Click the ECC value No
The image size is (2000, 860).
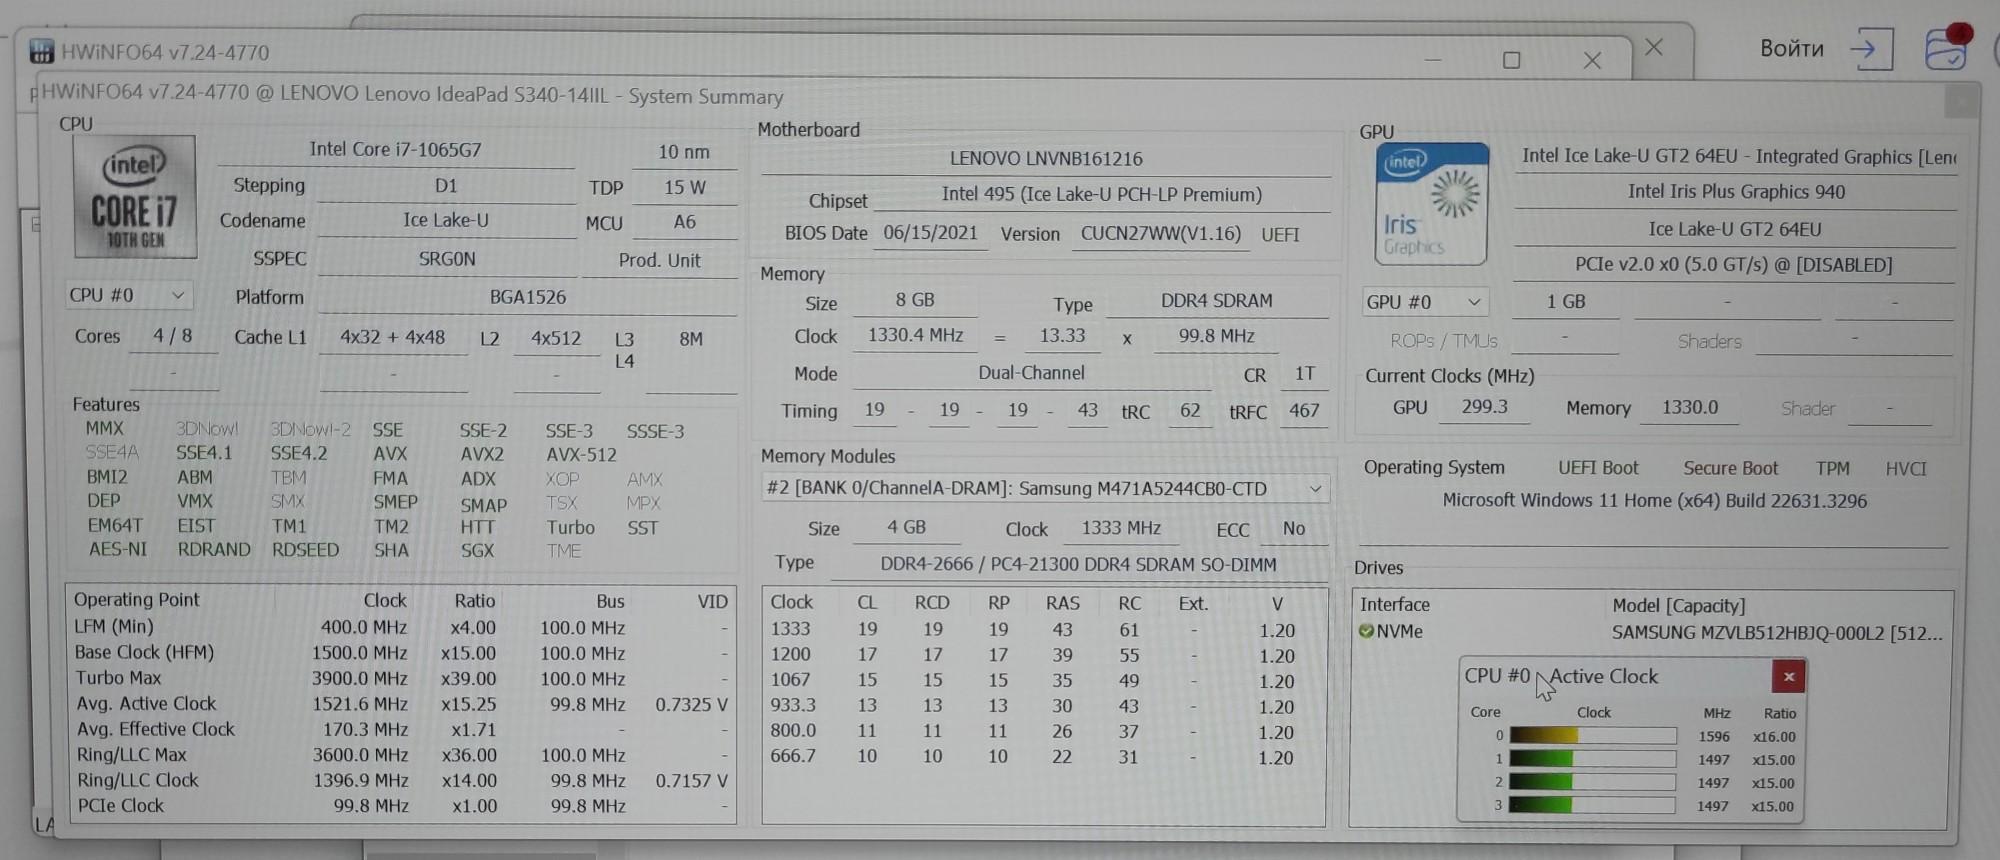click(x=1293, y=528)
